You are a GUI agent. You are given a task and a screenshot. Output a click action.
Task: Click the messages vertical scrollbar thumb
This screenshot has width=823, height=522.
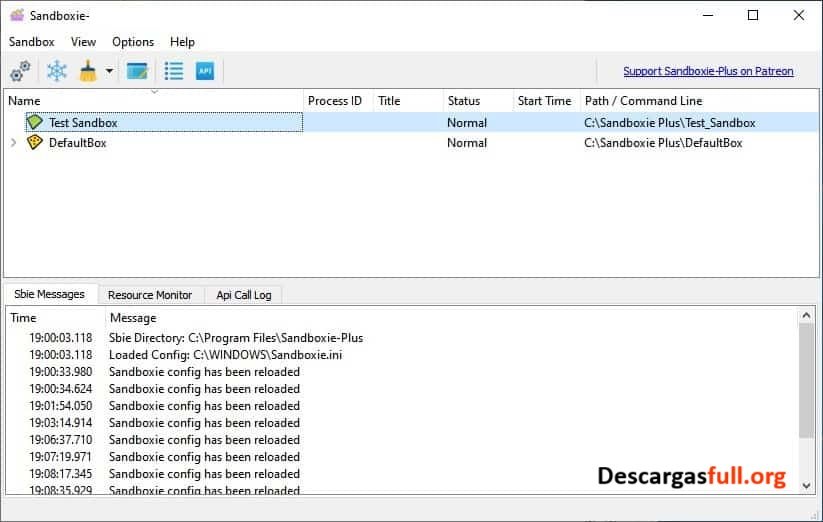click(x=806, y=380)
